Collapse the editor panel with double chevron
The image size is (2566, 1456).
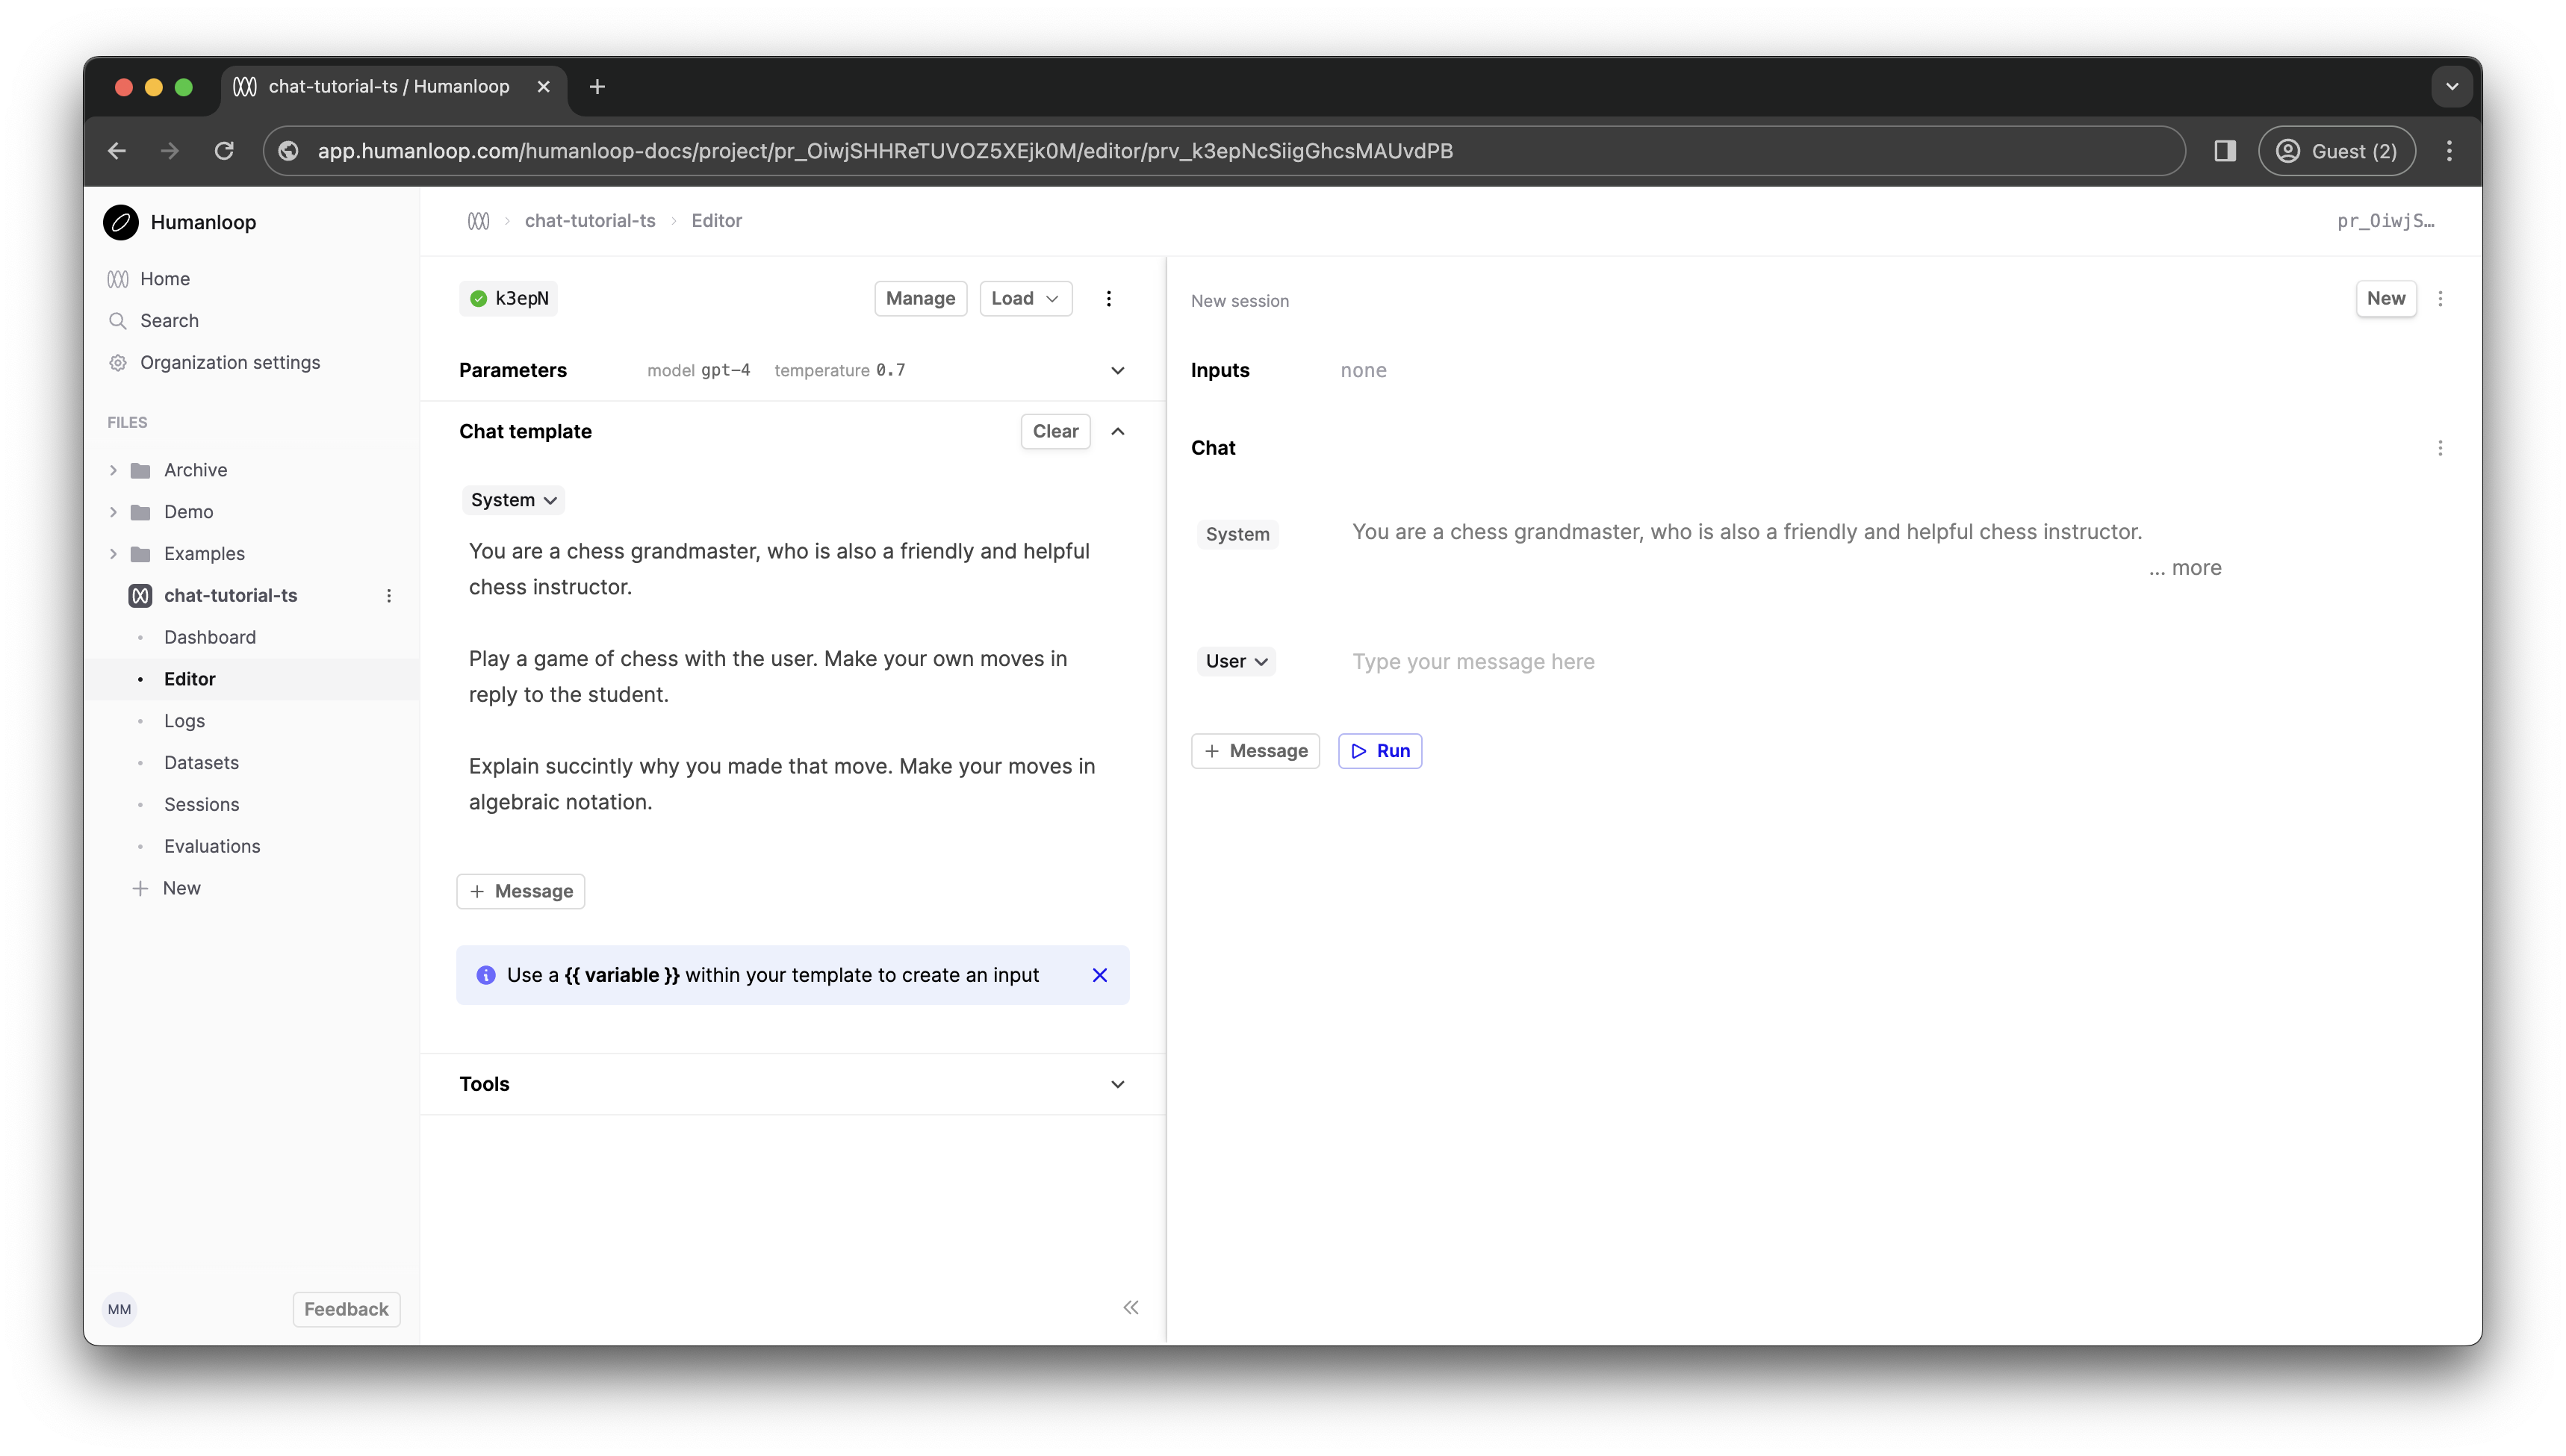click(x=1130, y=1308)
